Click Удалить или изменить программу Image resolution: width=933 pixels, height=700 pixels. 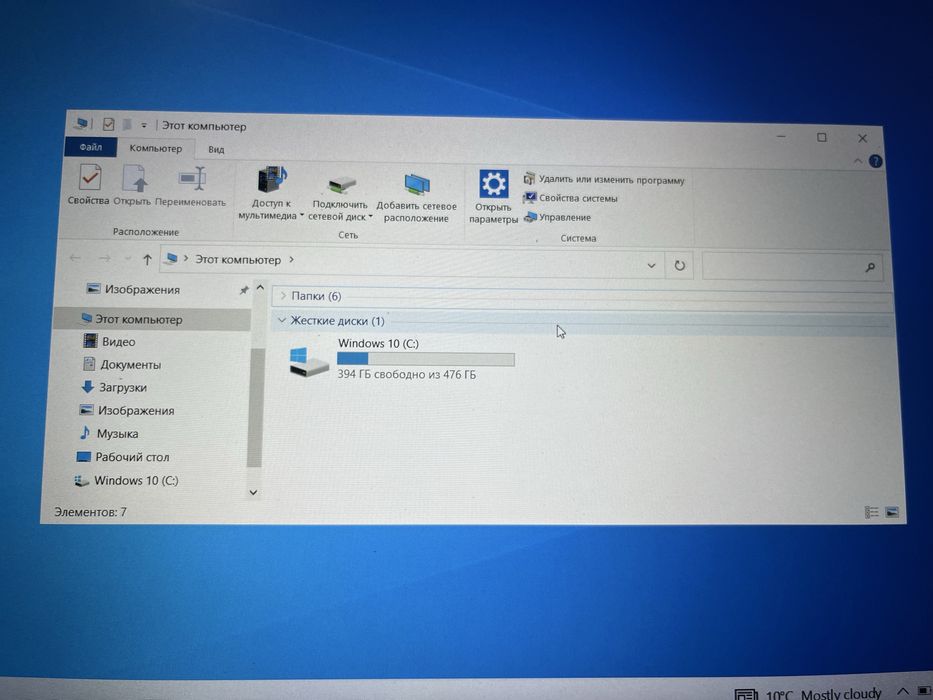click(x=604, y=179)
